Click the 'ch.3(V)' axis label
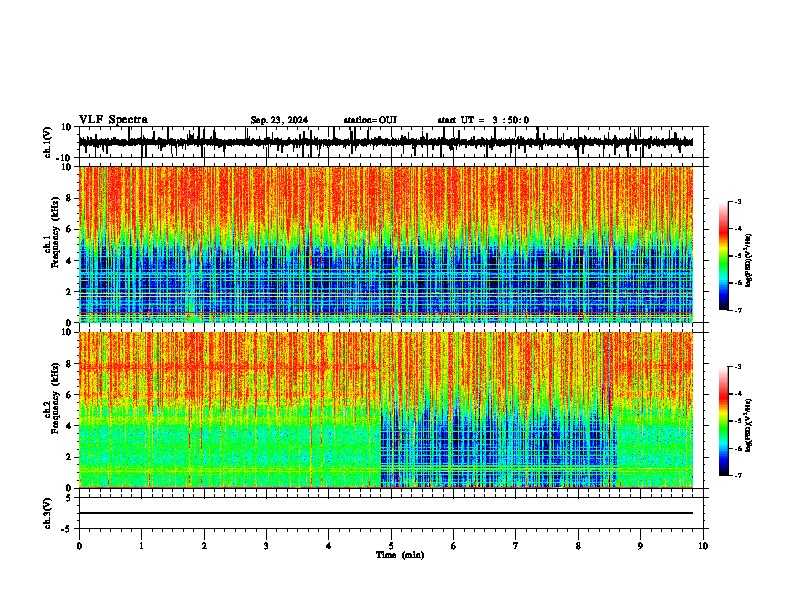Screen dimensions: 792x612 coord(48,514)
